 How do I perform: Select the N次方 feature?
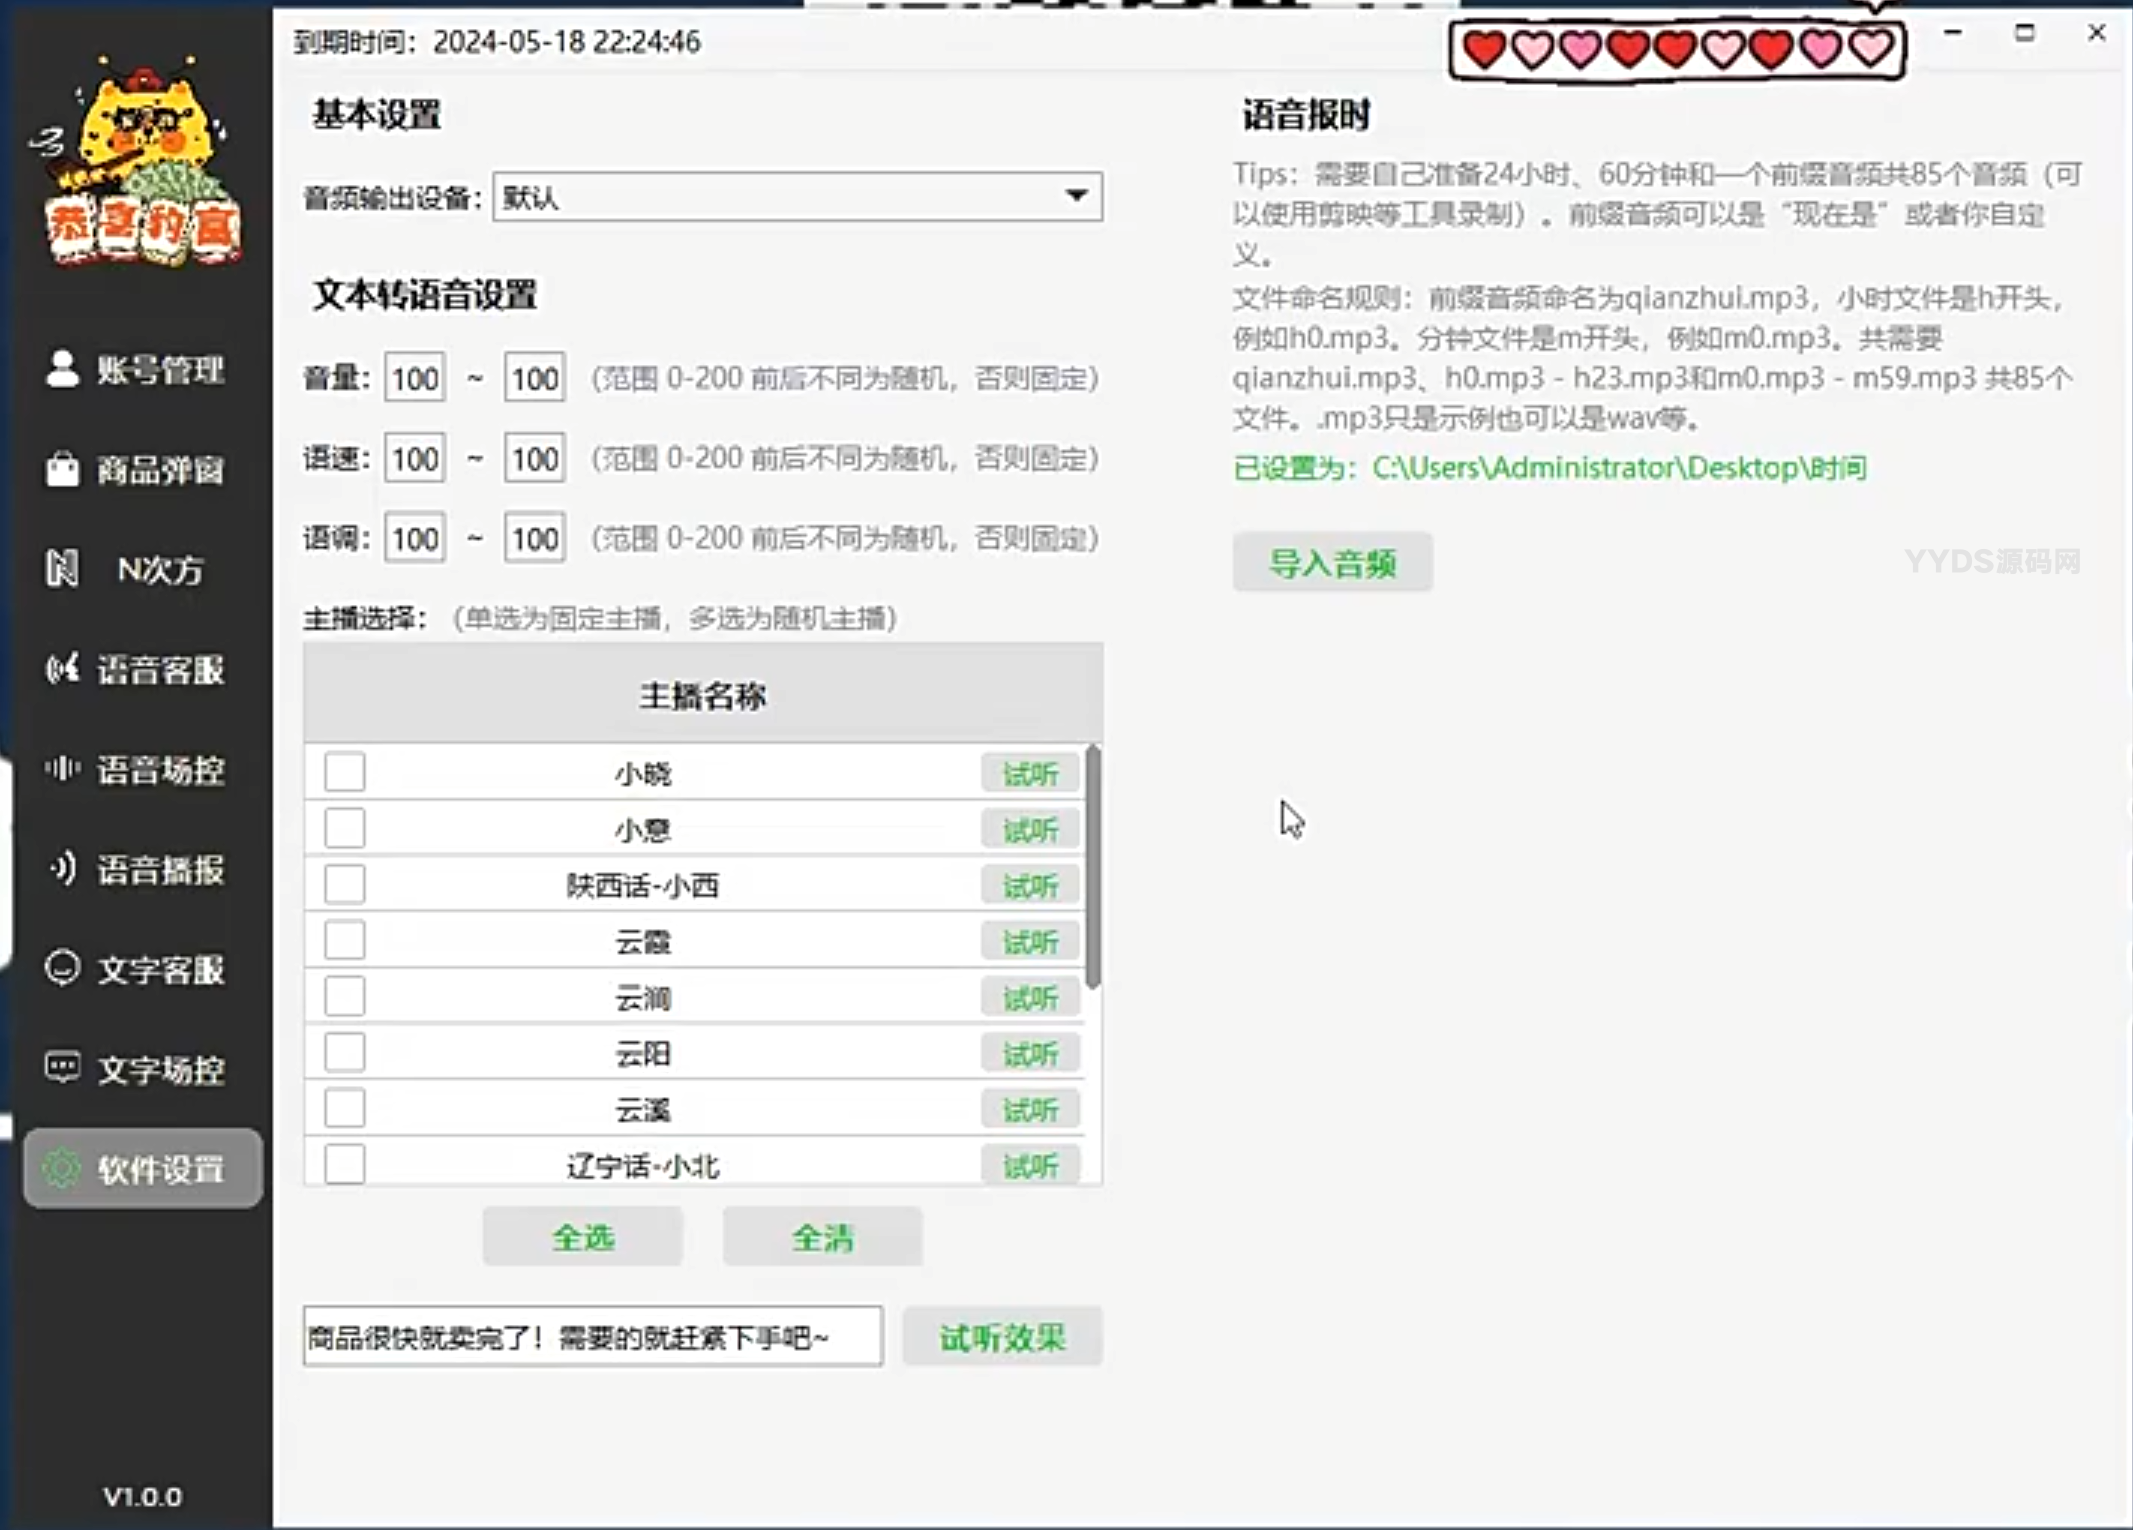[140, 570]
